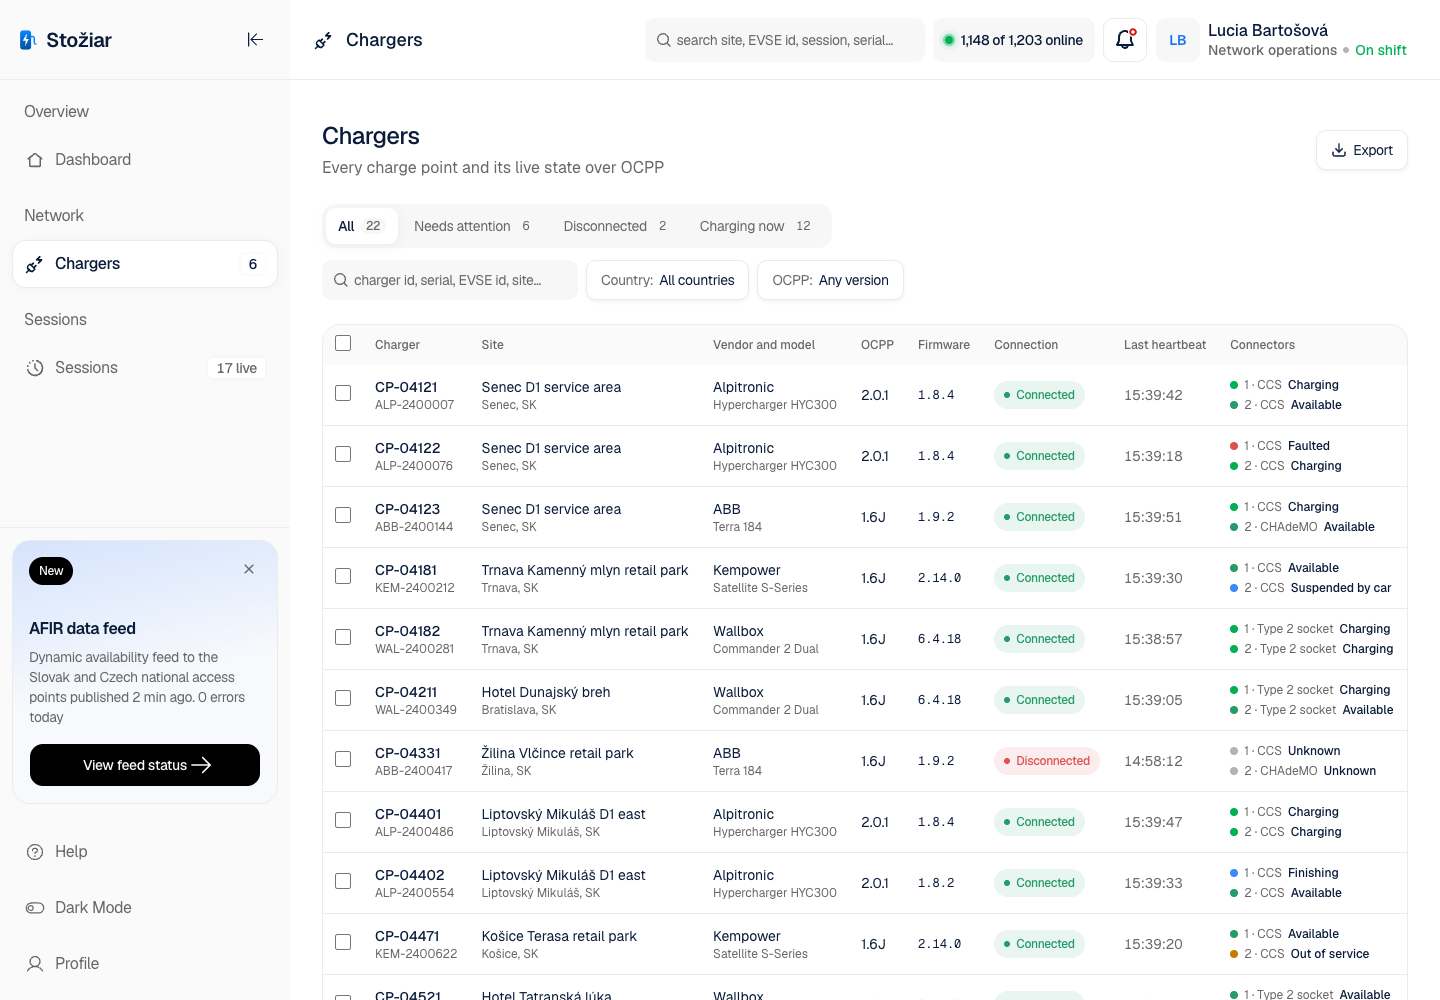The height and width of the screenshot is (1000, 1440).
Task: Click the Chargers header plug icon
Action: (x=323, y=40)
